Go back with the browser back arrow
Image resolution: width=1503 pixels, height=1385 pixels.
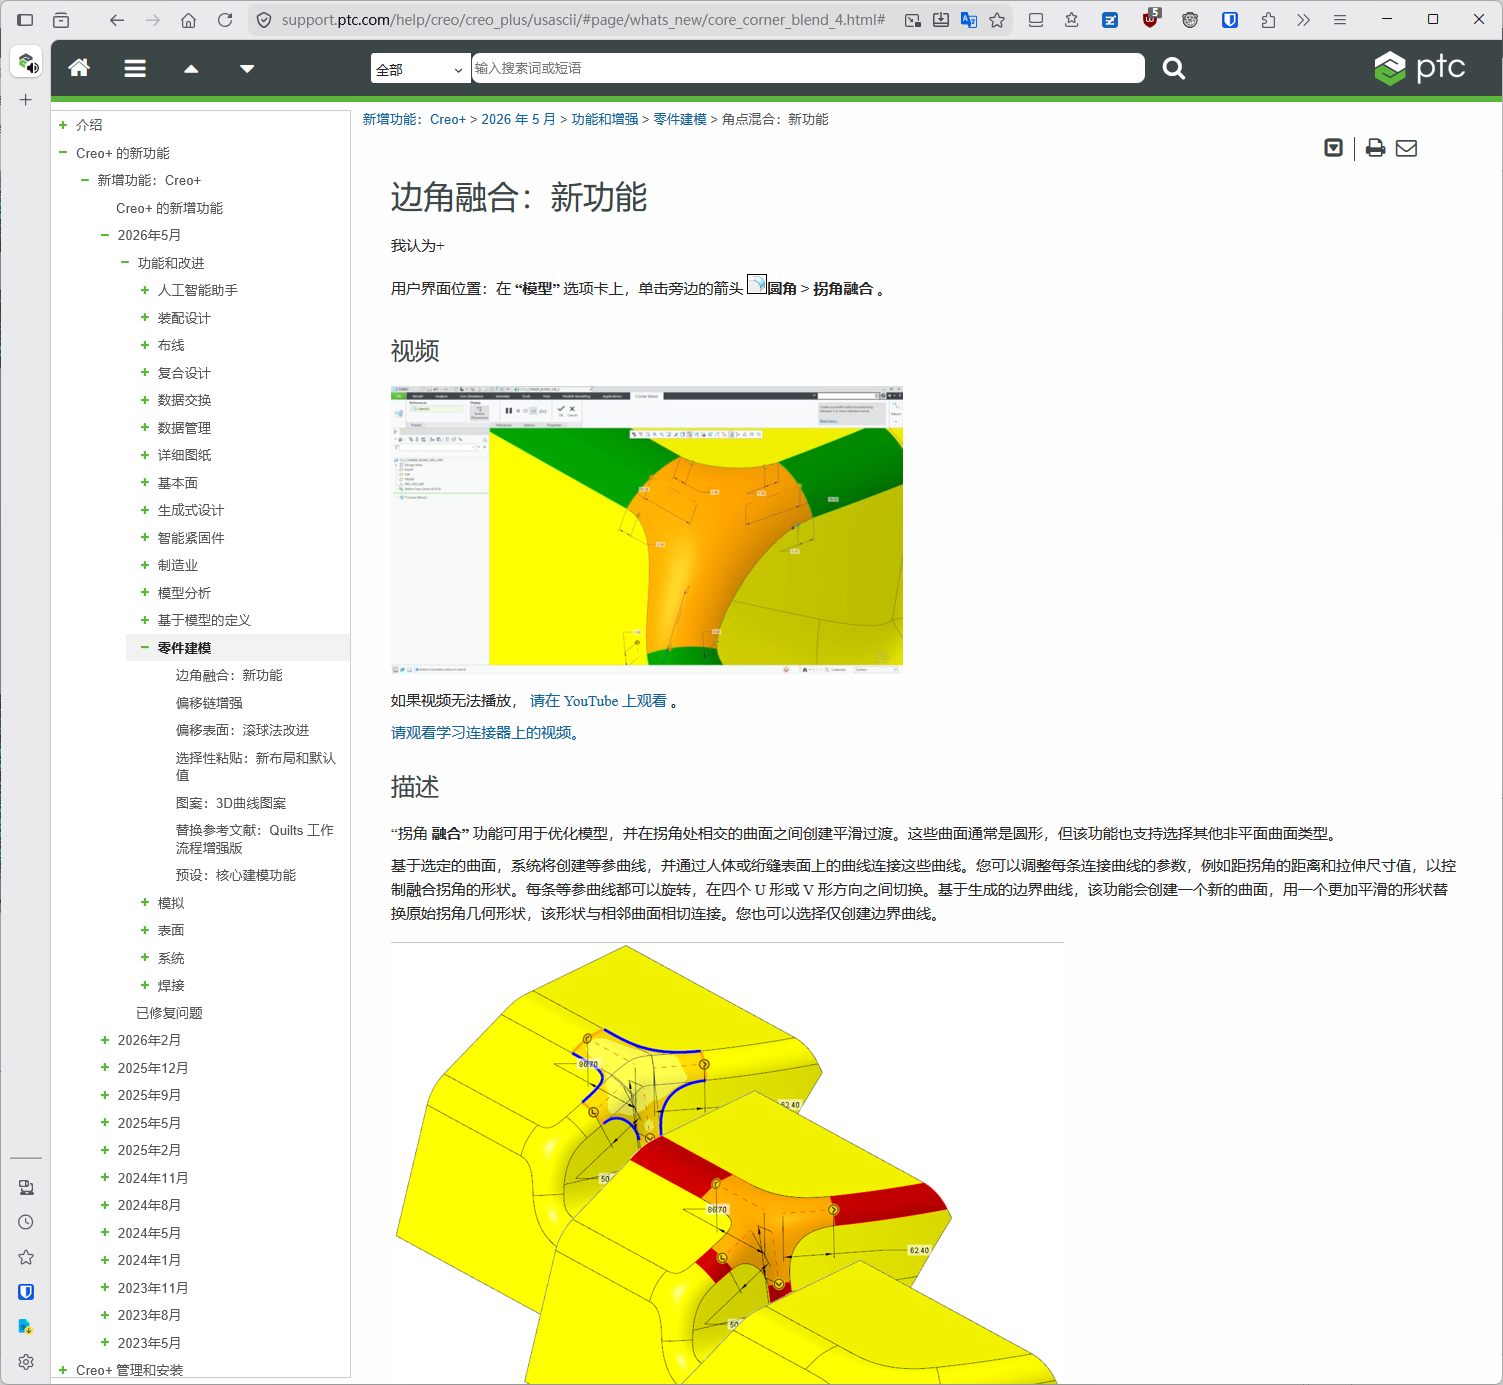pyautogui.click(x=117, y=20)
